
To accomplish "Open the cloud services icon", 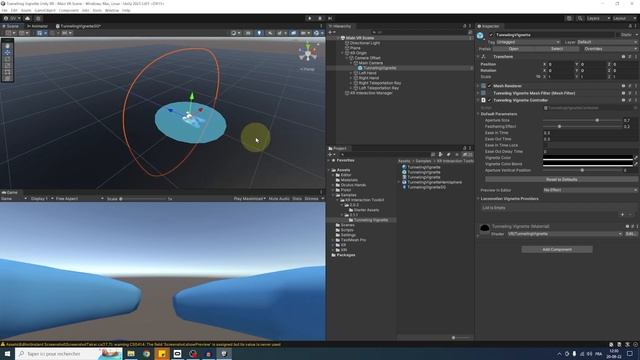I will point(27,18).
